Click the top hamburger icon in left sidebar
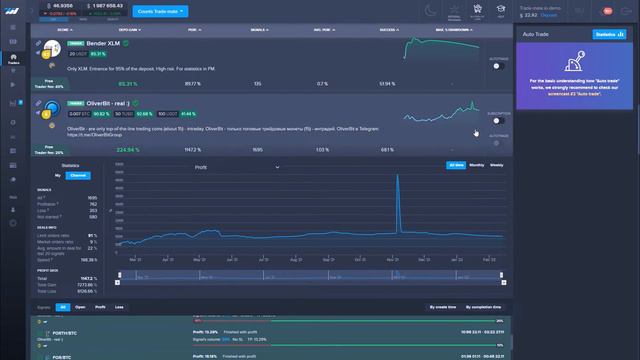640x360 pixels. point(13,27)
